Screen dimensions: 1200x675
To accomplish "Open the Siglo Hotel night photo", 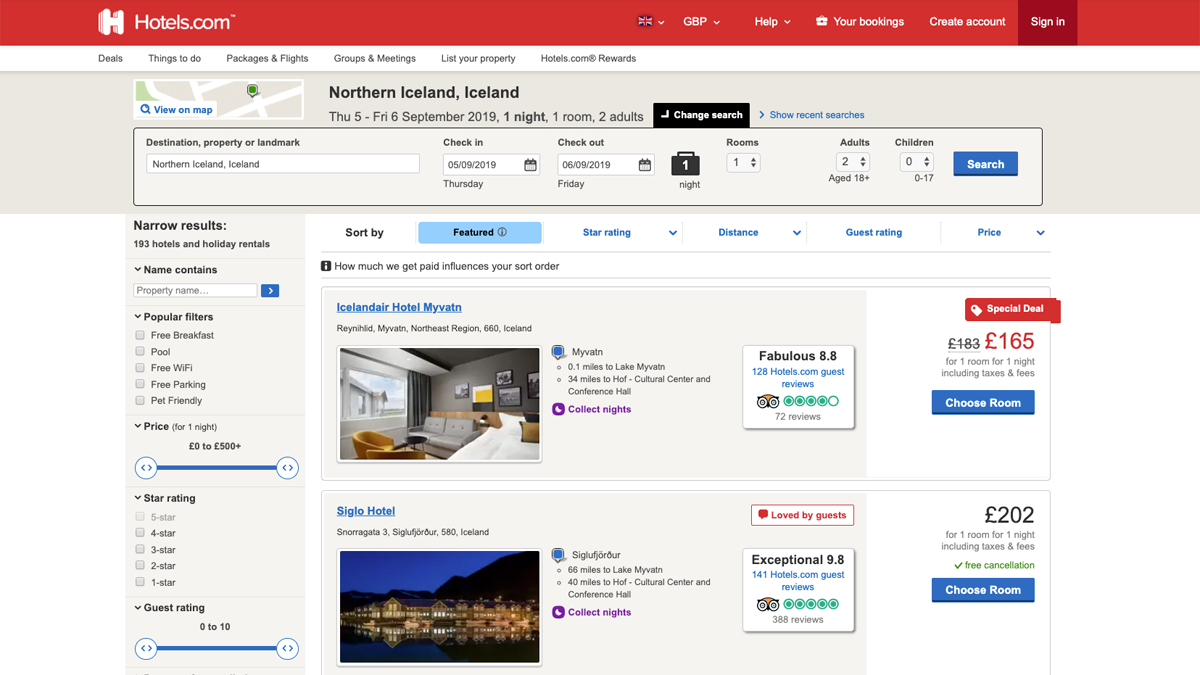I will (x=440, y=607).
